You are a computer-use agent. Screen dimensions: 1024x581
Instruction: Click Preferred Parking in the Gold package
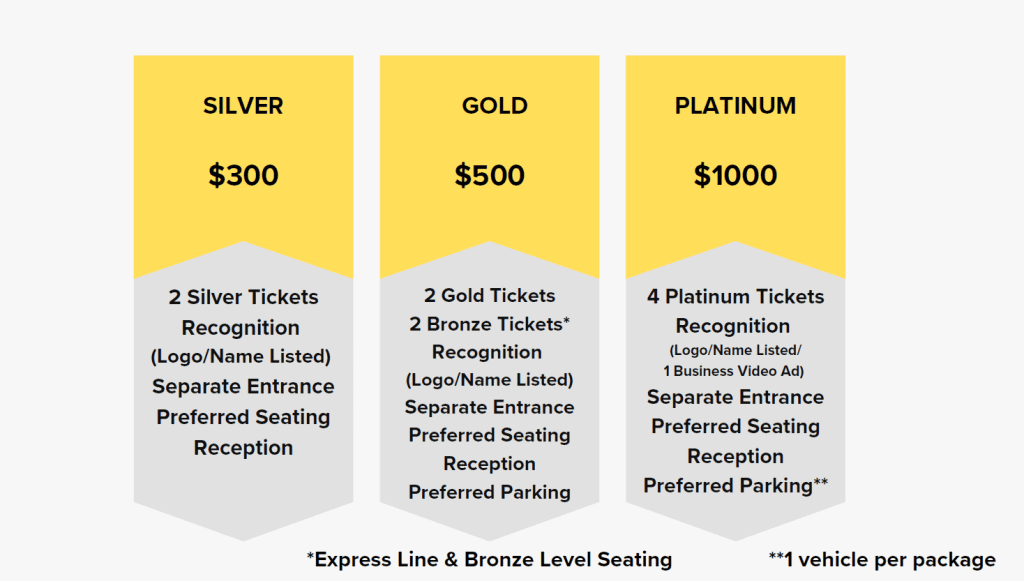pos(489,492)
